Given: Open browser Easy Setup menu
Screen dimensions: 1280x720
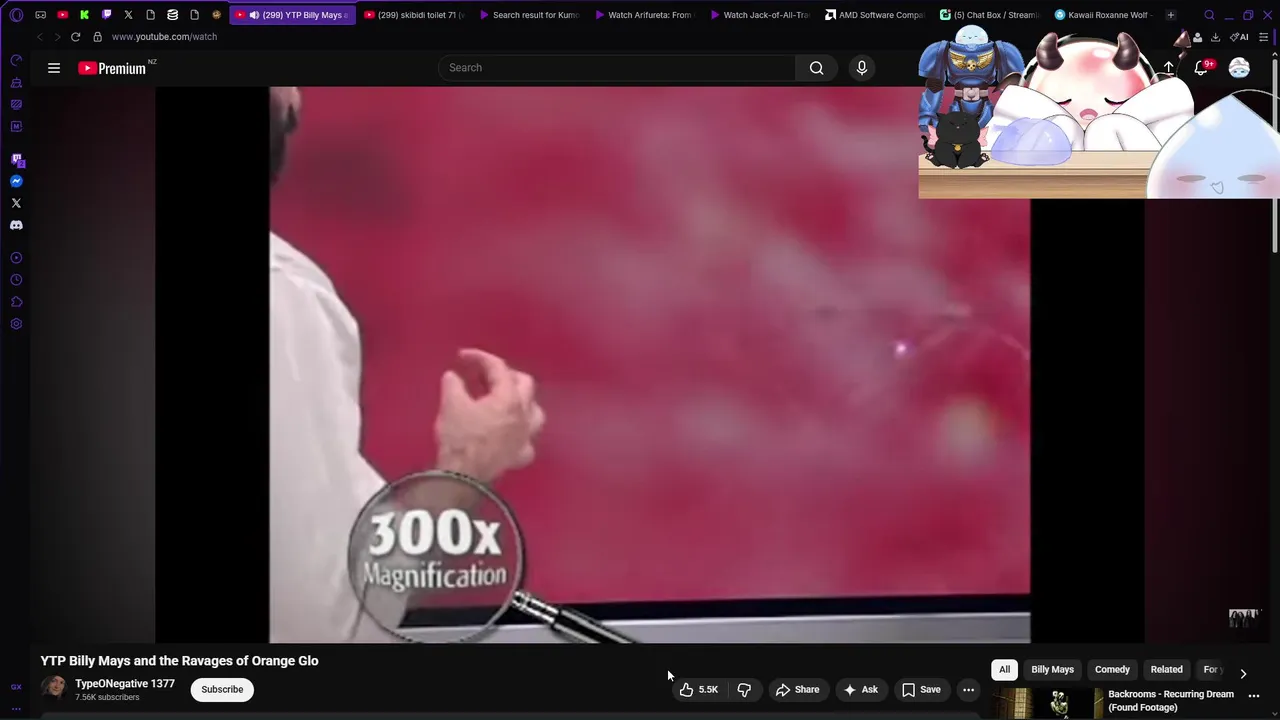Looking at the screenshot, I should pos(1264,37).
